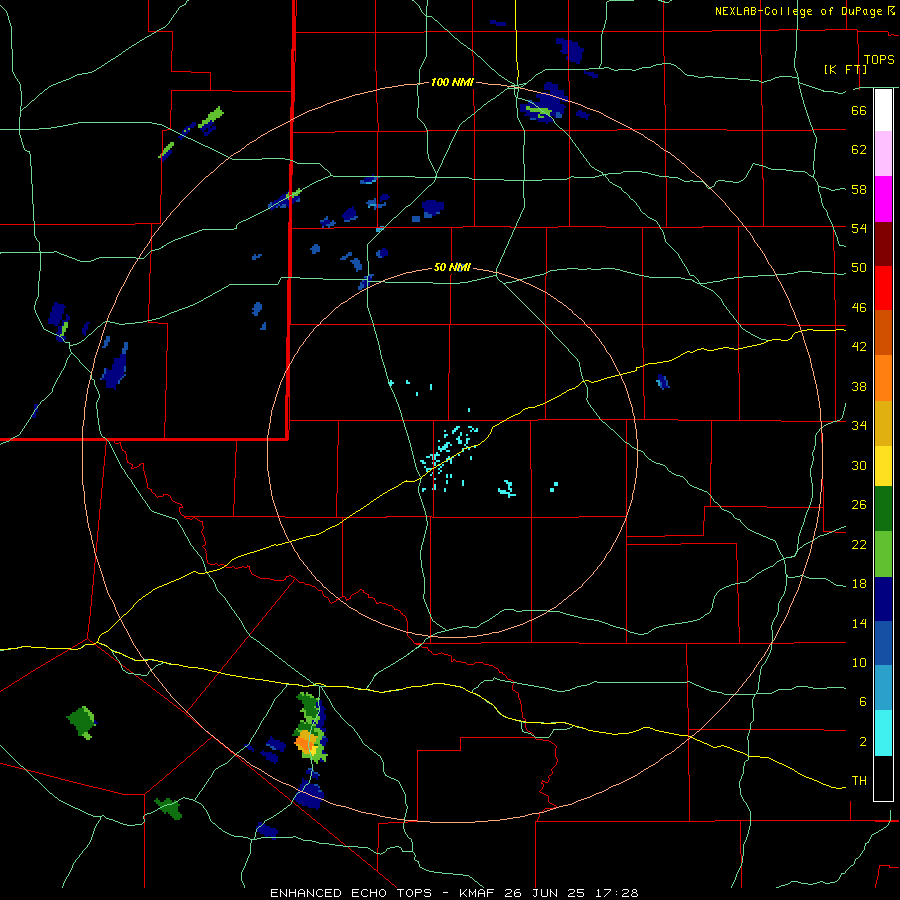Click the "42" legend value
This screenshot has width=900, height=900.
(x=859, y=347)
